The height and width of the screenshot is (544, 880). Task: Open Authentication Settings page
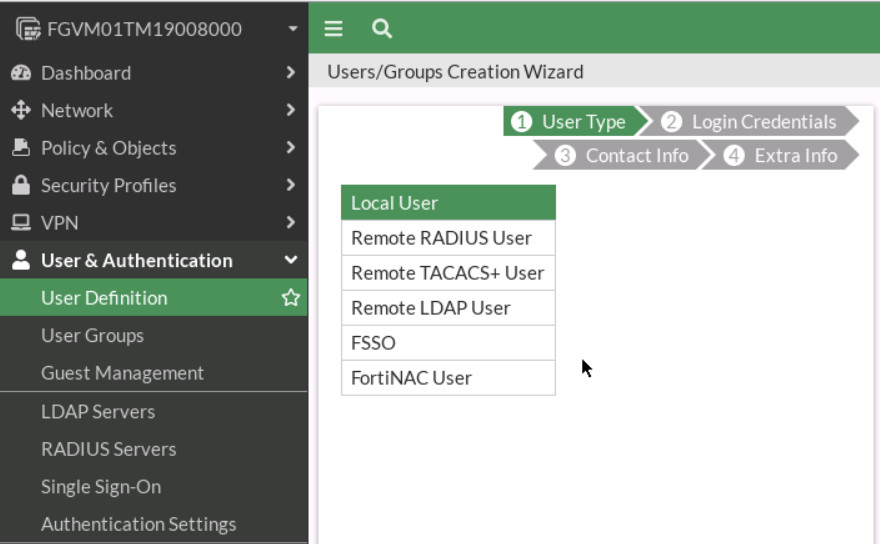(x=138, y=524)
